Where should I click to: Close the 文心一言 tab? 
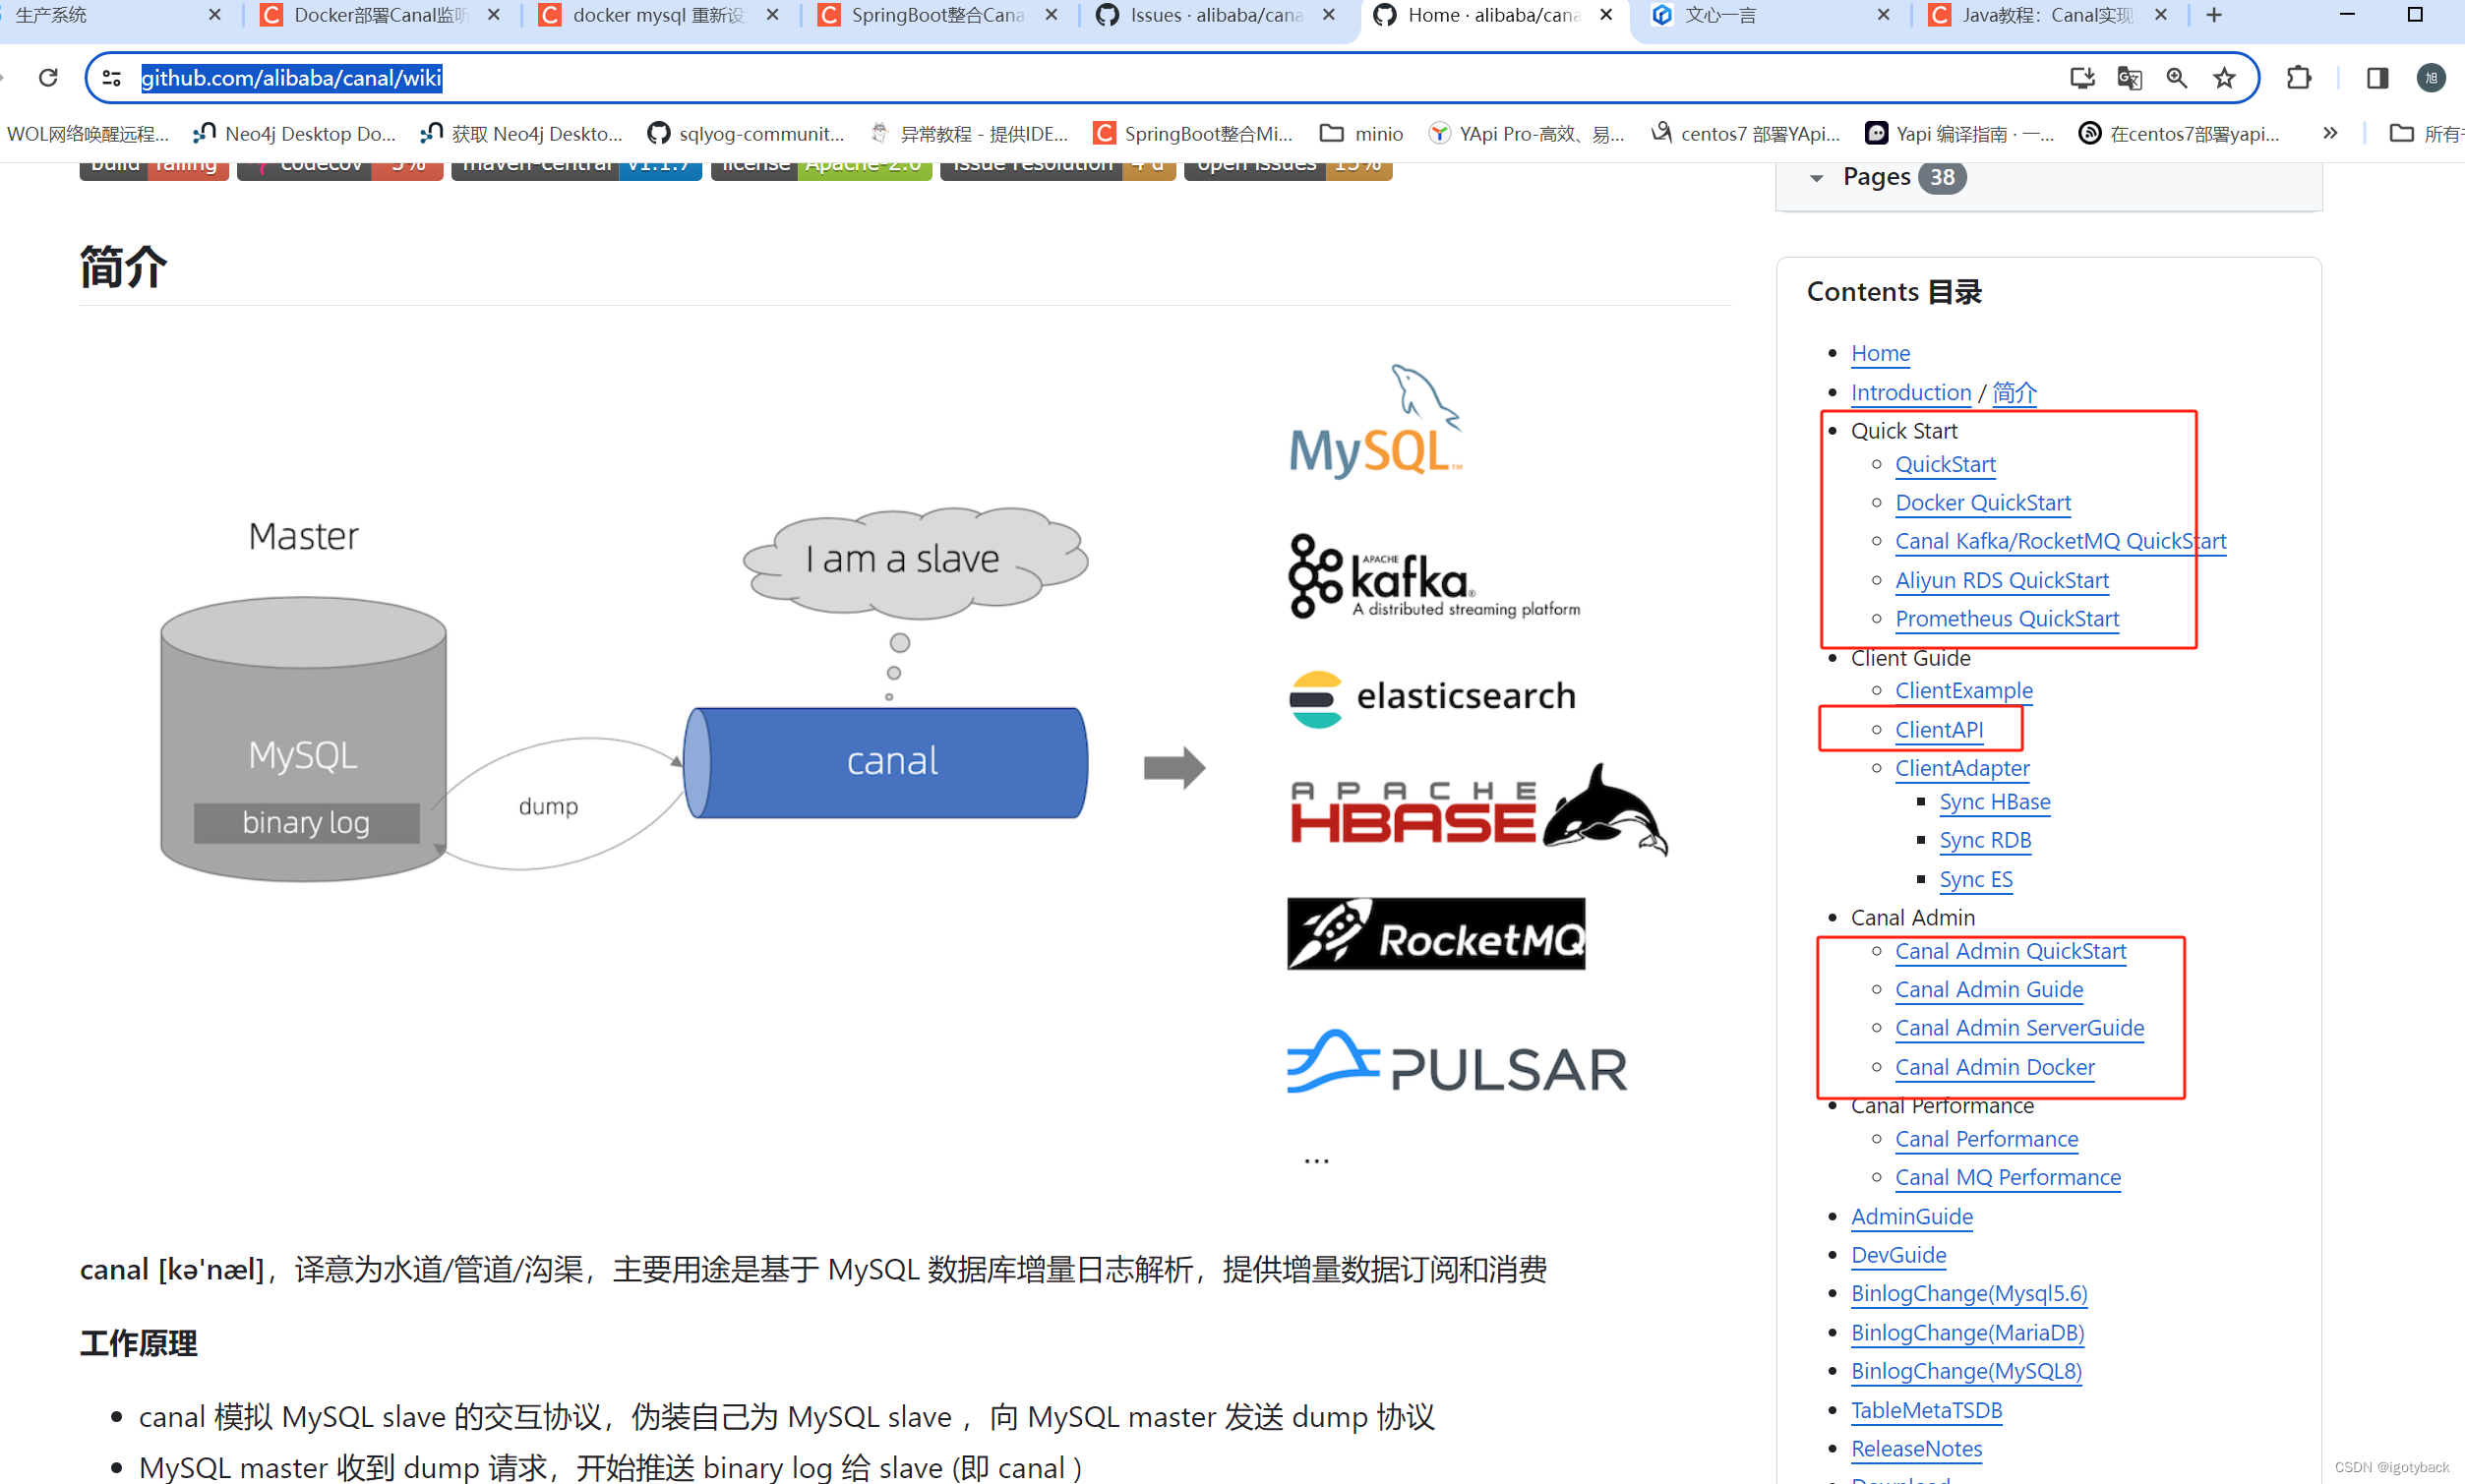[1884, 15]
